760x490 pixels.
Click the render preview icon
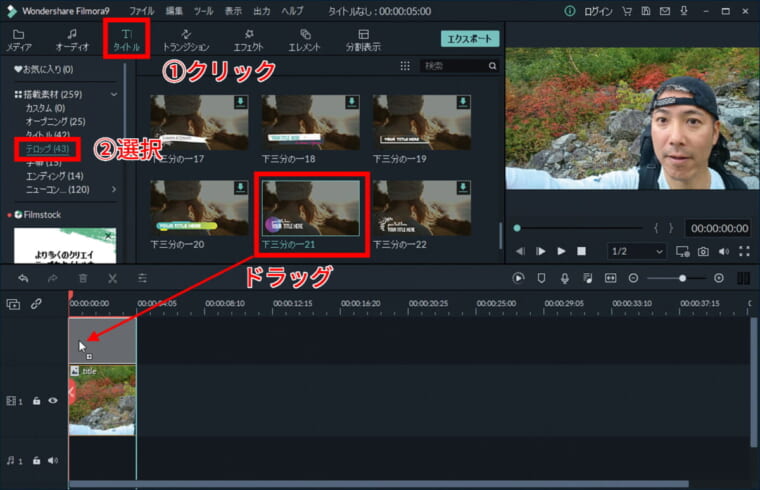tap(518, 278)
